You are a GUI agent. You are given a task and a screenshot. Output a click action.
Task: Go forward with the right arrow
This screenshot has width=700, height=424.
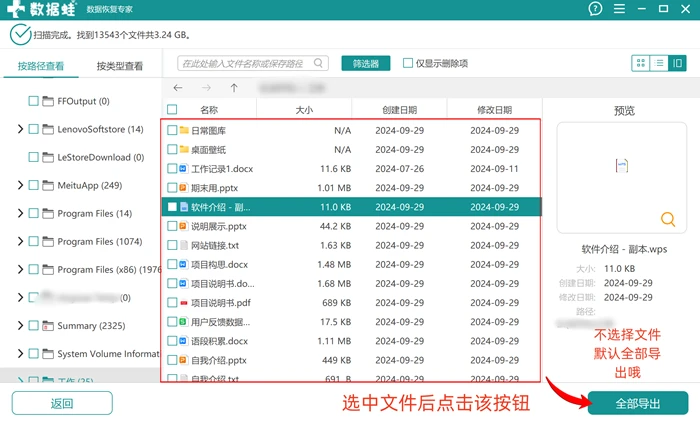(x=206, y=87)
